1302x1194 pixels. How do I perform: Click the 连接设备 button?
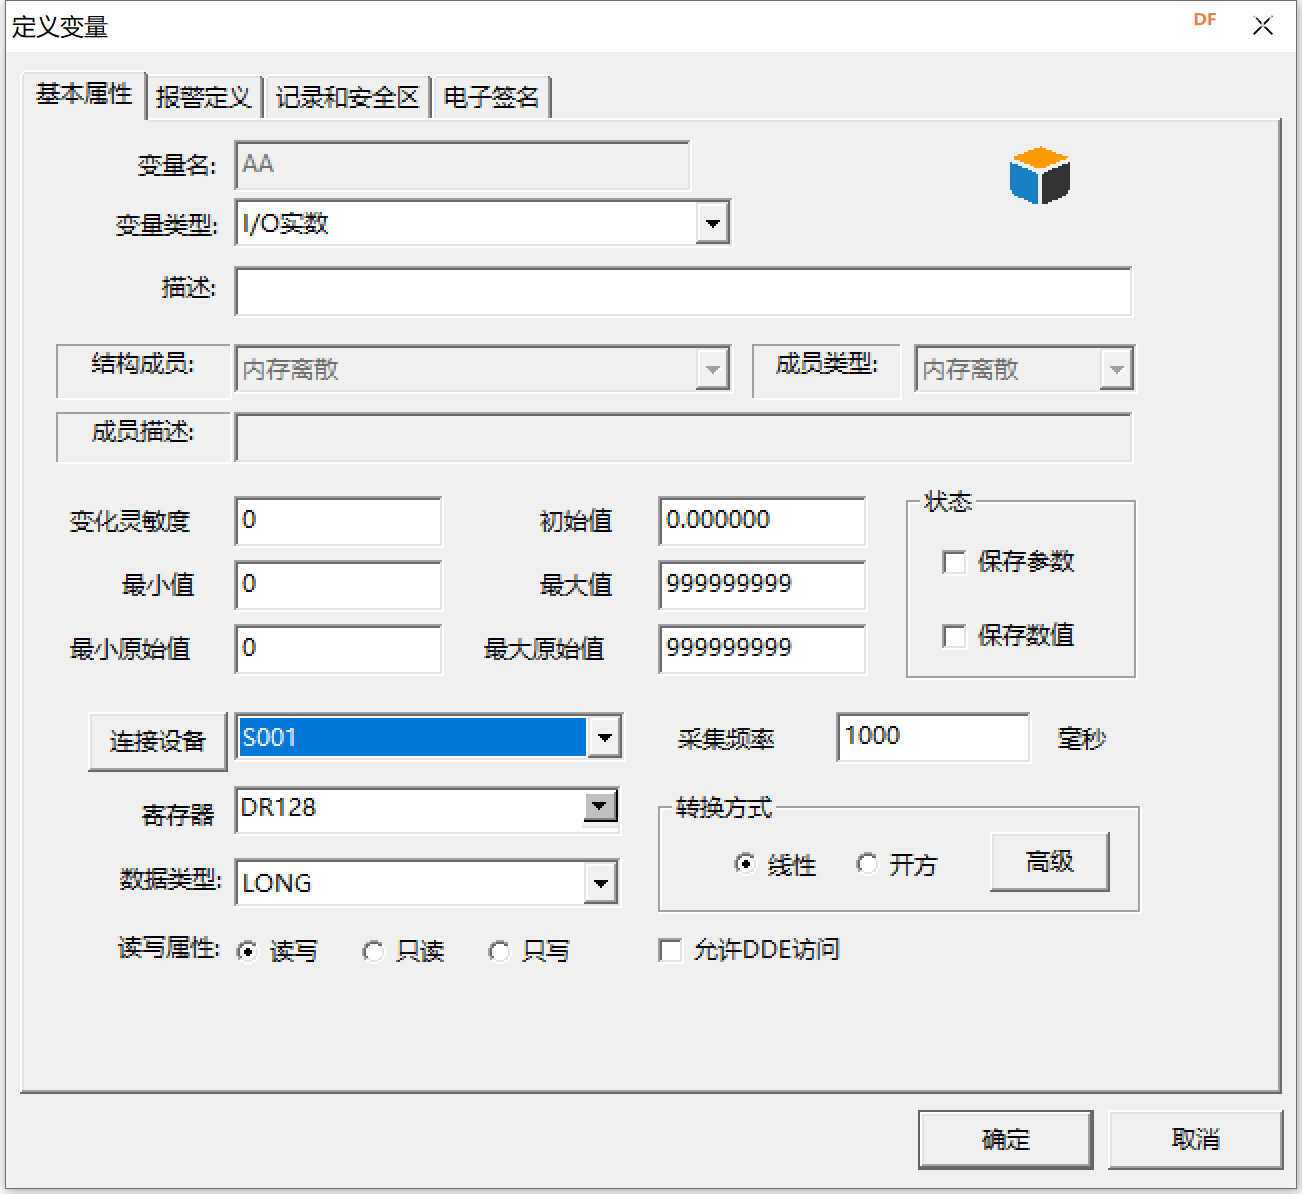coord(157,741)
